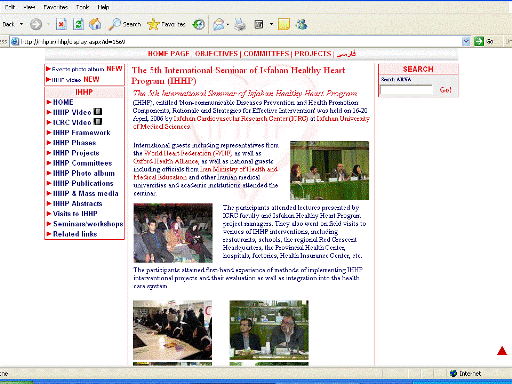The image size is (512, 384).
Task: Open the Oxford Health Alliance link
Action: tap(166, 161)
